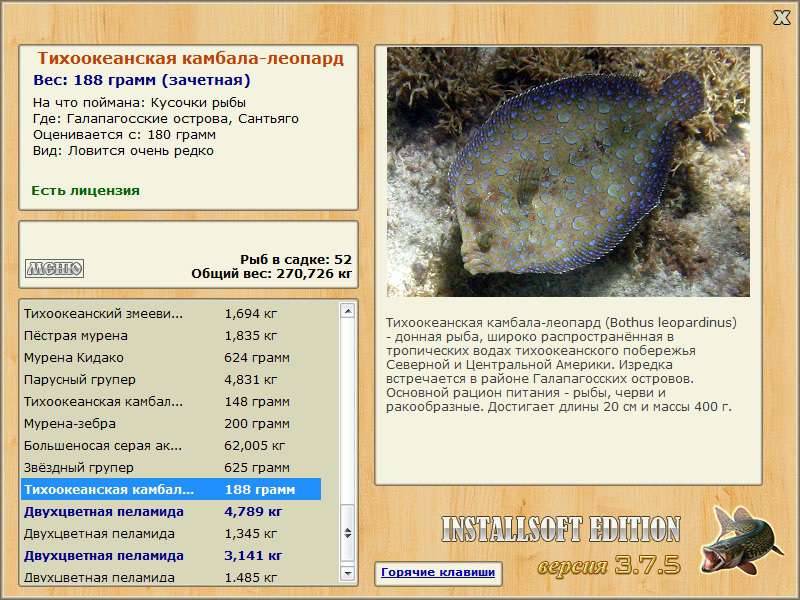Image resolution: width=800 pixels, height=600 pixels.
Task: Open the Горячие клавиши link
Action: (x=438, y=572)
